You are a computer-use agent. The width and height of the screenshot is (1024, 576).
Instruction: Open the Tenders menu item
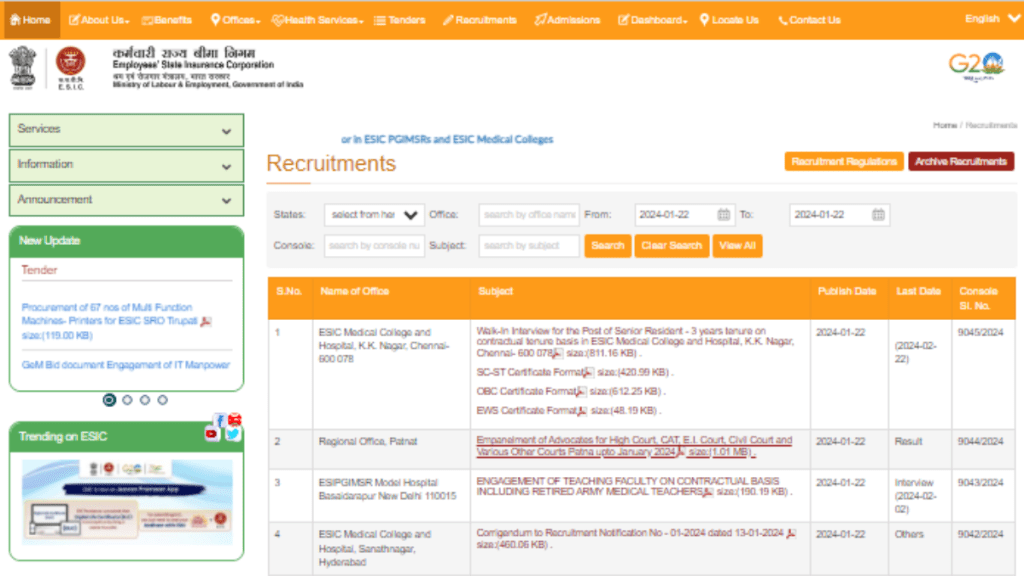click(x=399, y=20)
